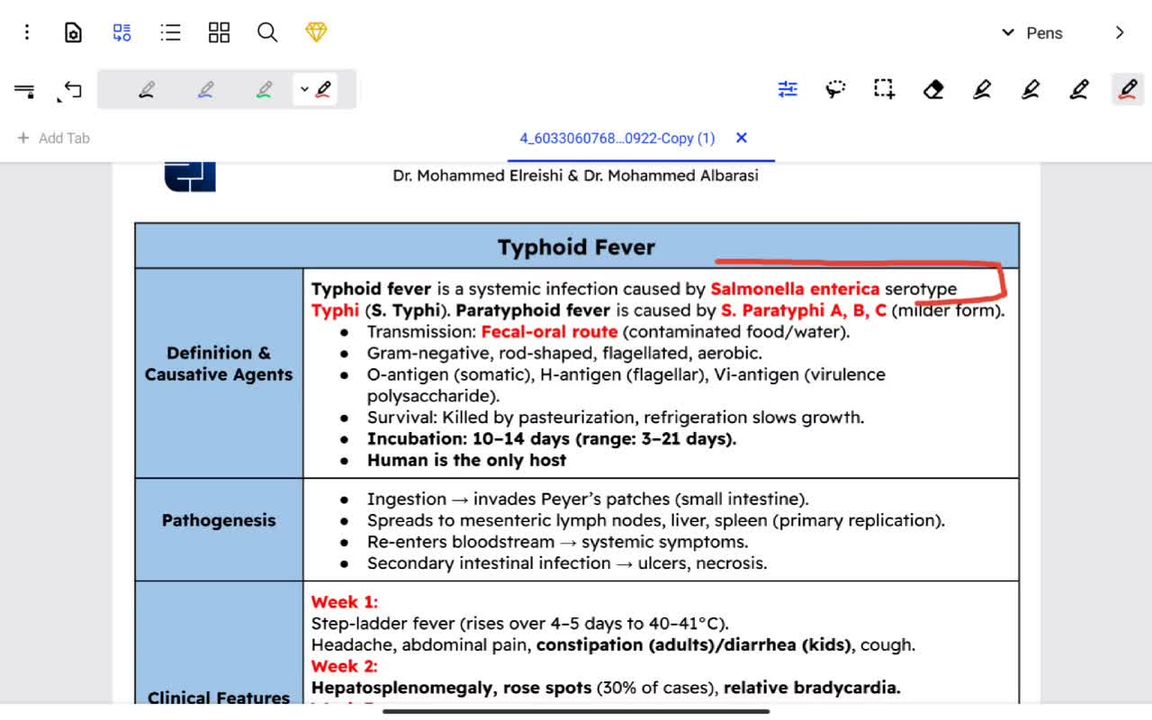Select the blue pen preset

(205, 90)
